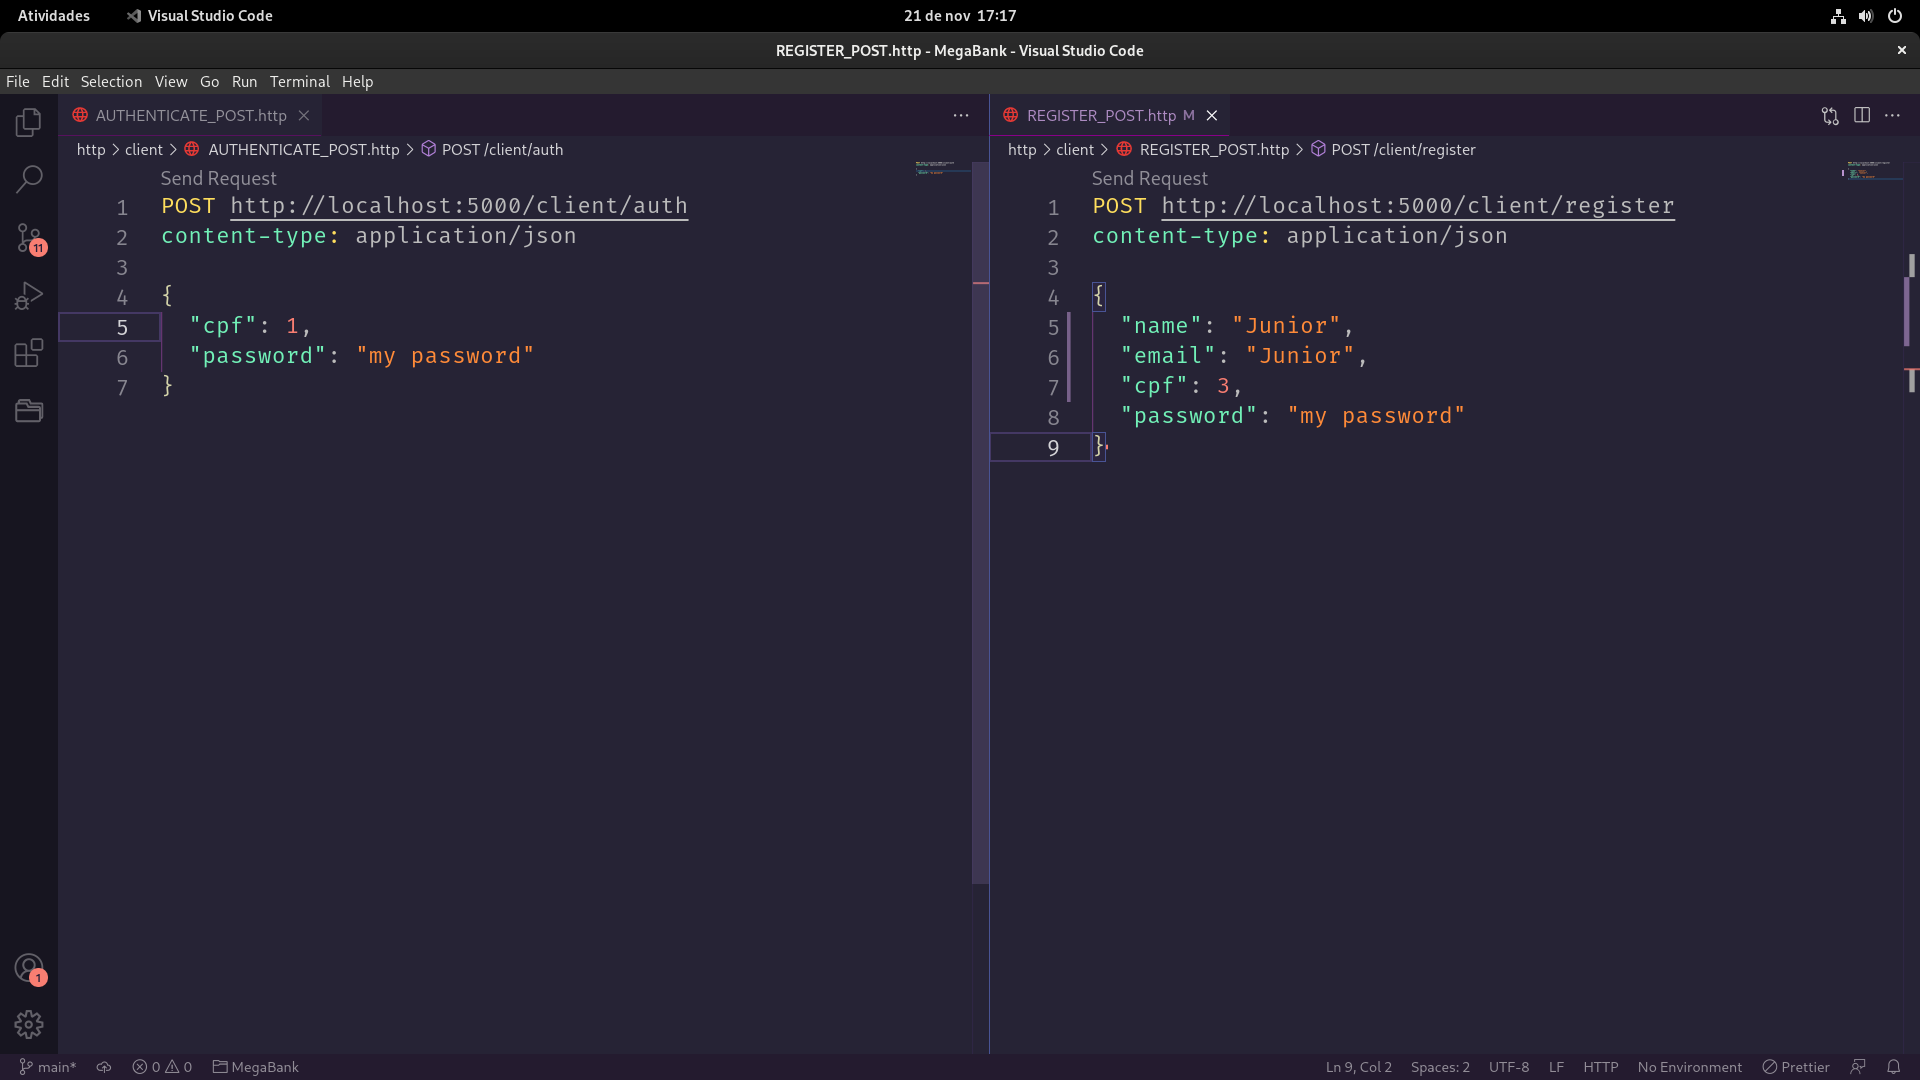Open Source Control view with 11 changes
1920x1080 pixels.
point(29,238)
